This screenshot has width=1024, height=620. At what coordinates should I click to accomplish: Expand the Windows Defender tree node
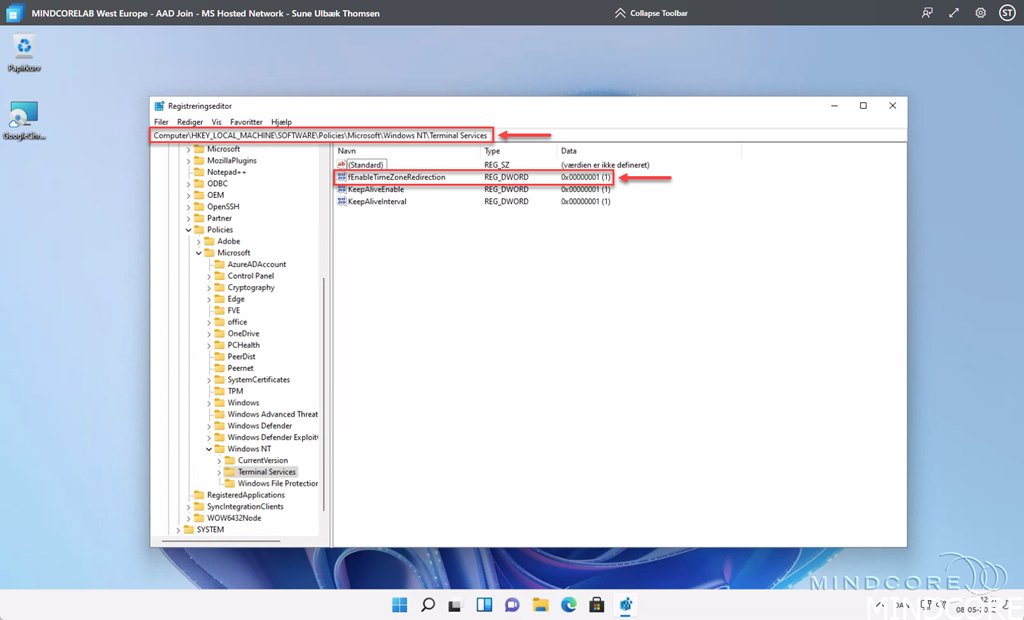pyautogui.click(x=209, y=426)
